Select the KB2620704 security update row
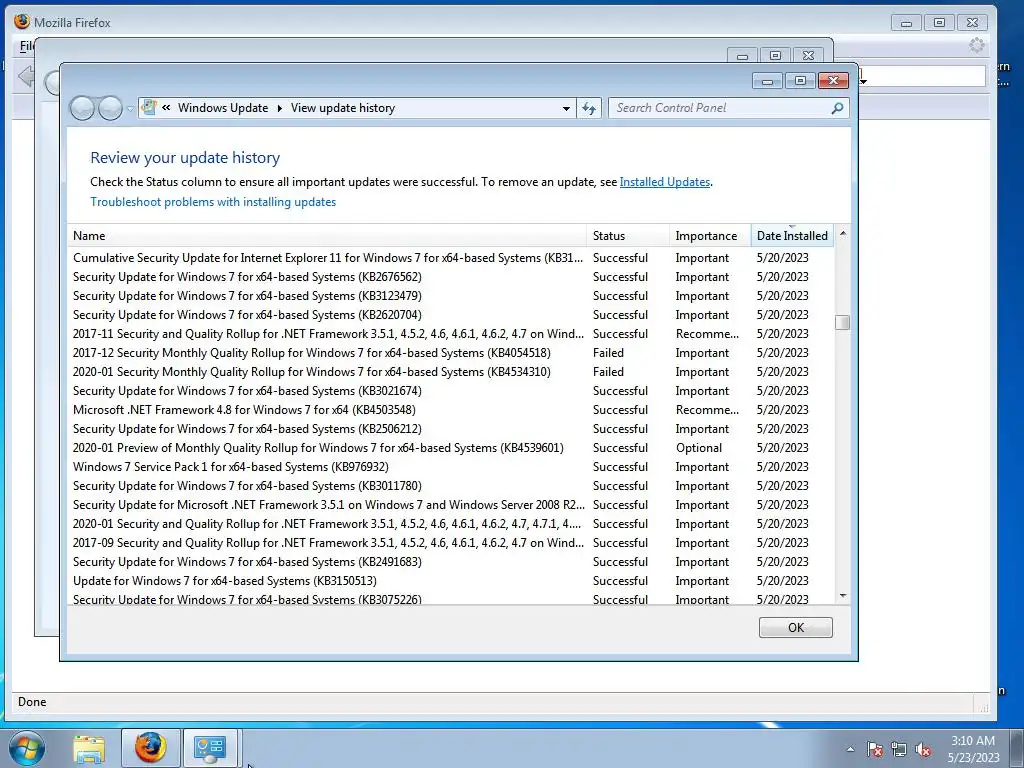1024x768 pixels. [451, 315]
